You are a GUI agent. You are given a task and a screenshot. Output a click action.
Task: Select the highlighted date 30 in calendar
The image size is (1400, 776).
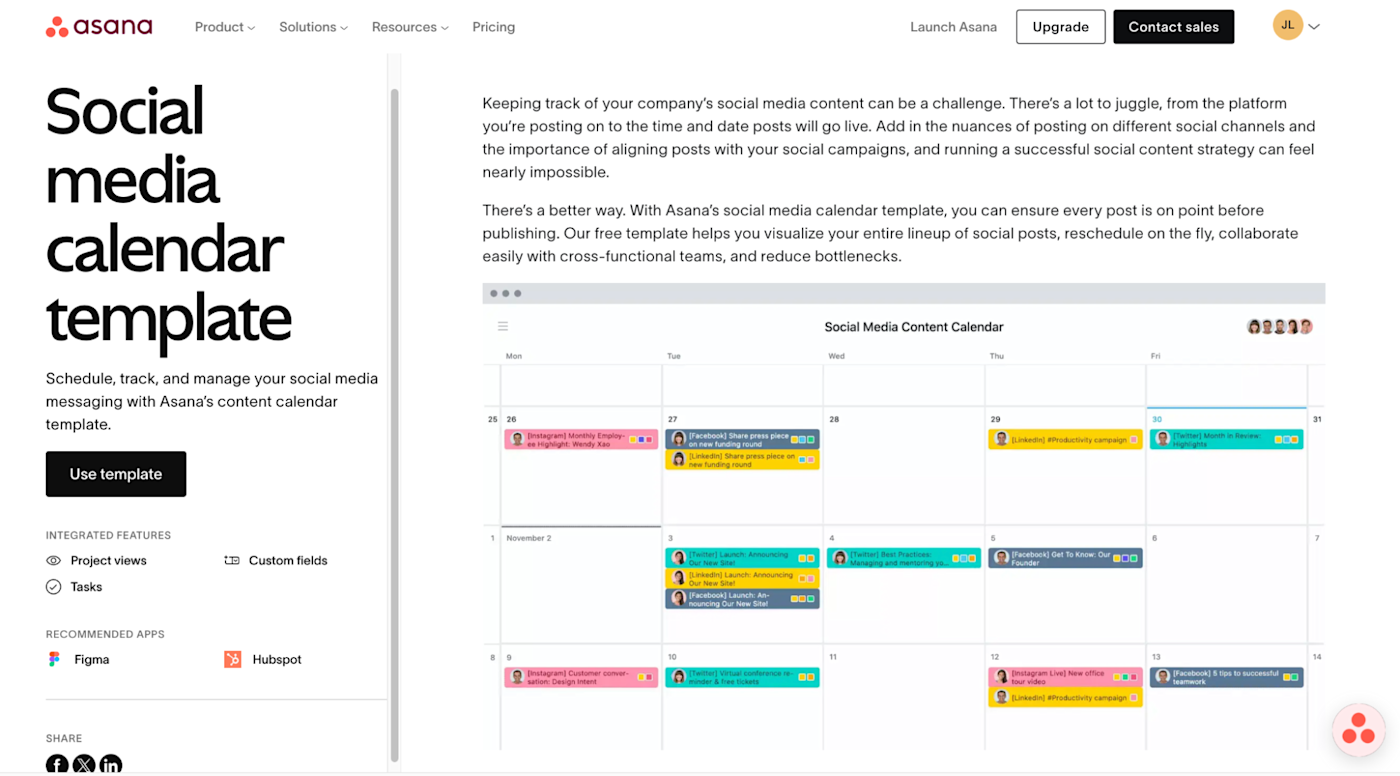pyautogui.click(x=1156, y=419)
